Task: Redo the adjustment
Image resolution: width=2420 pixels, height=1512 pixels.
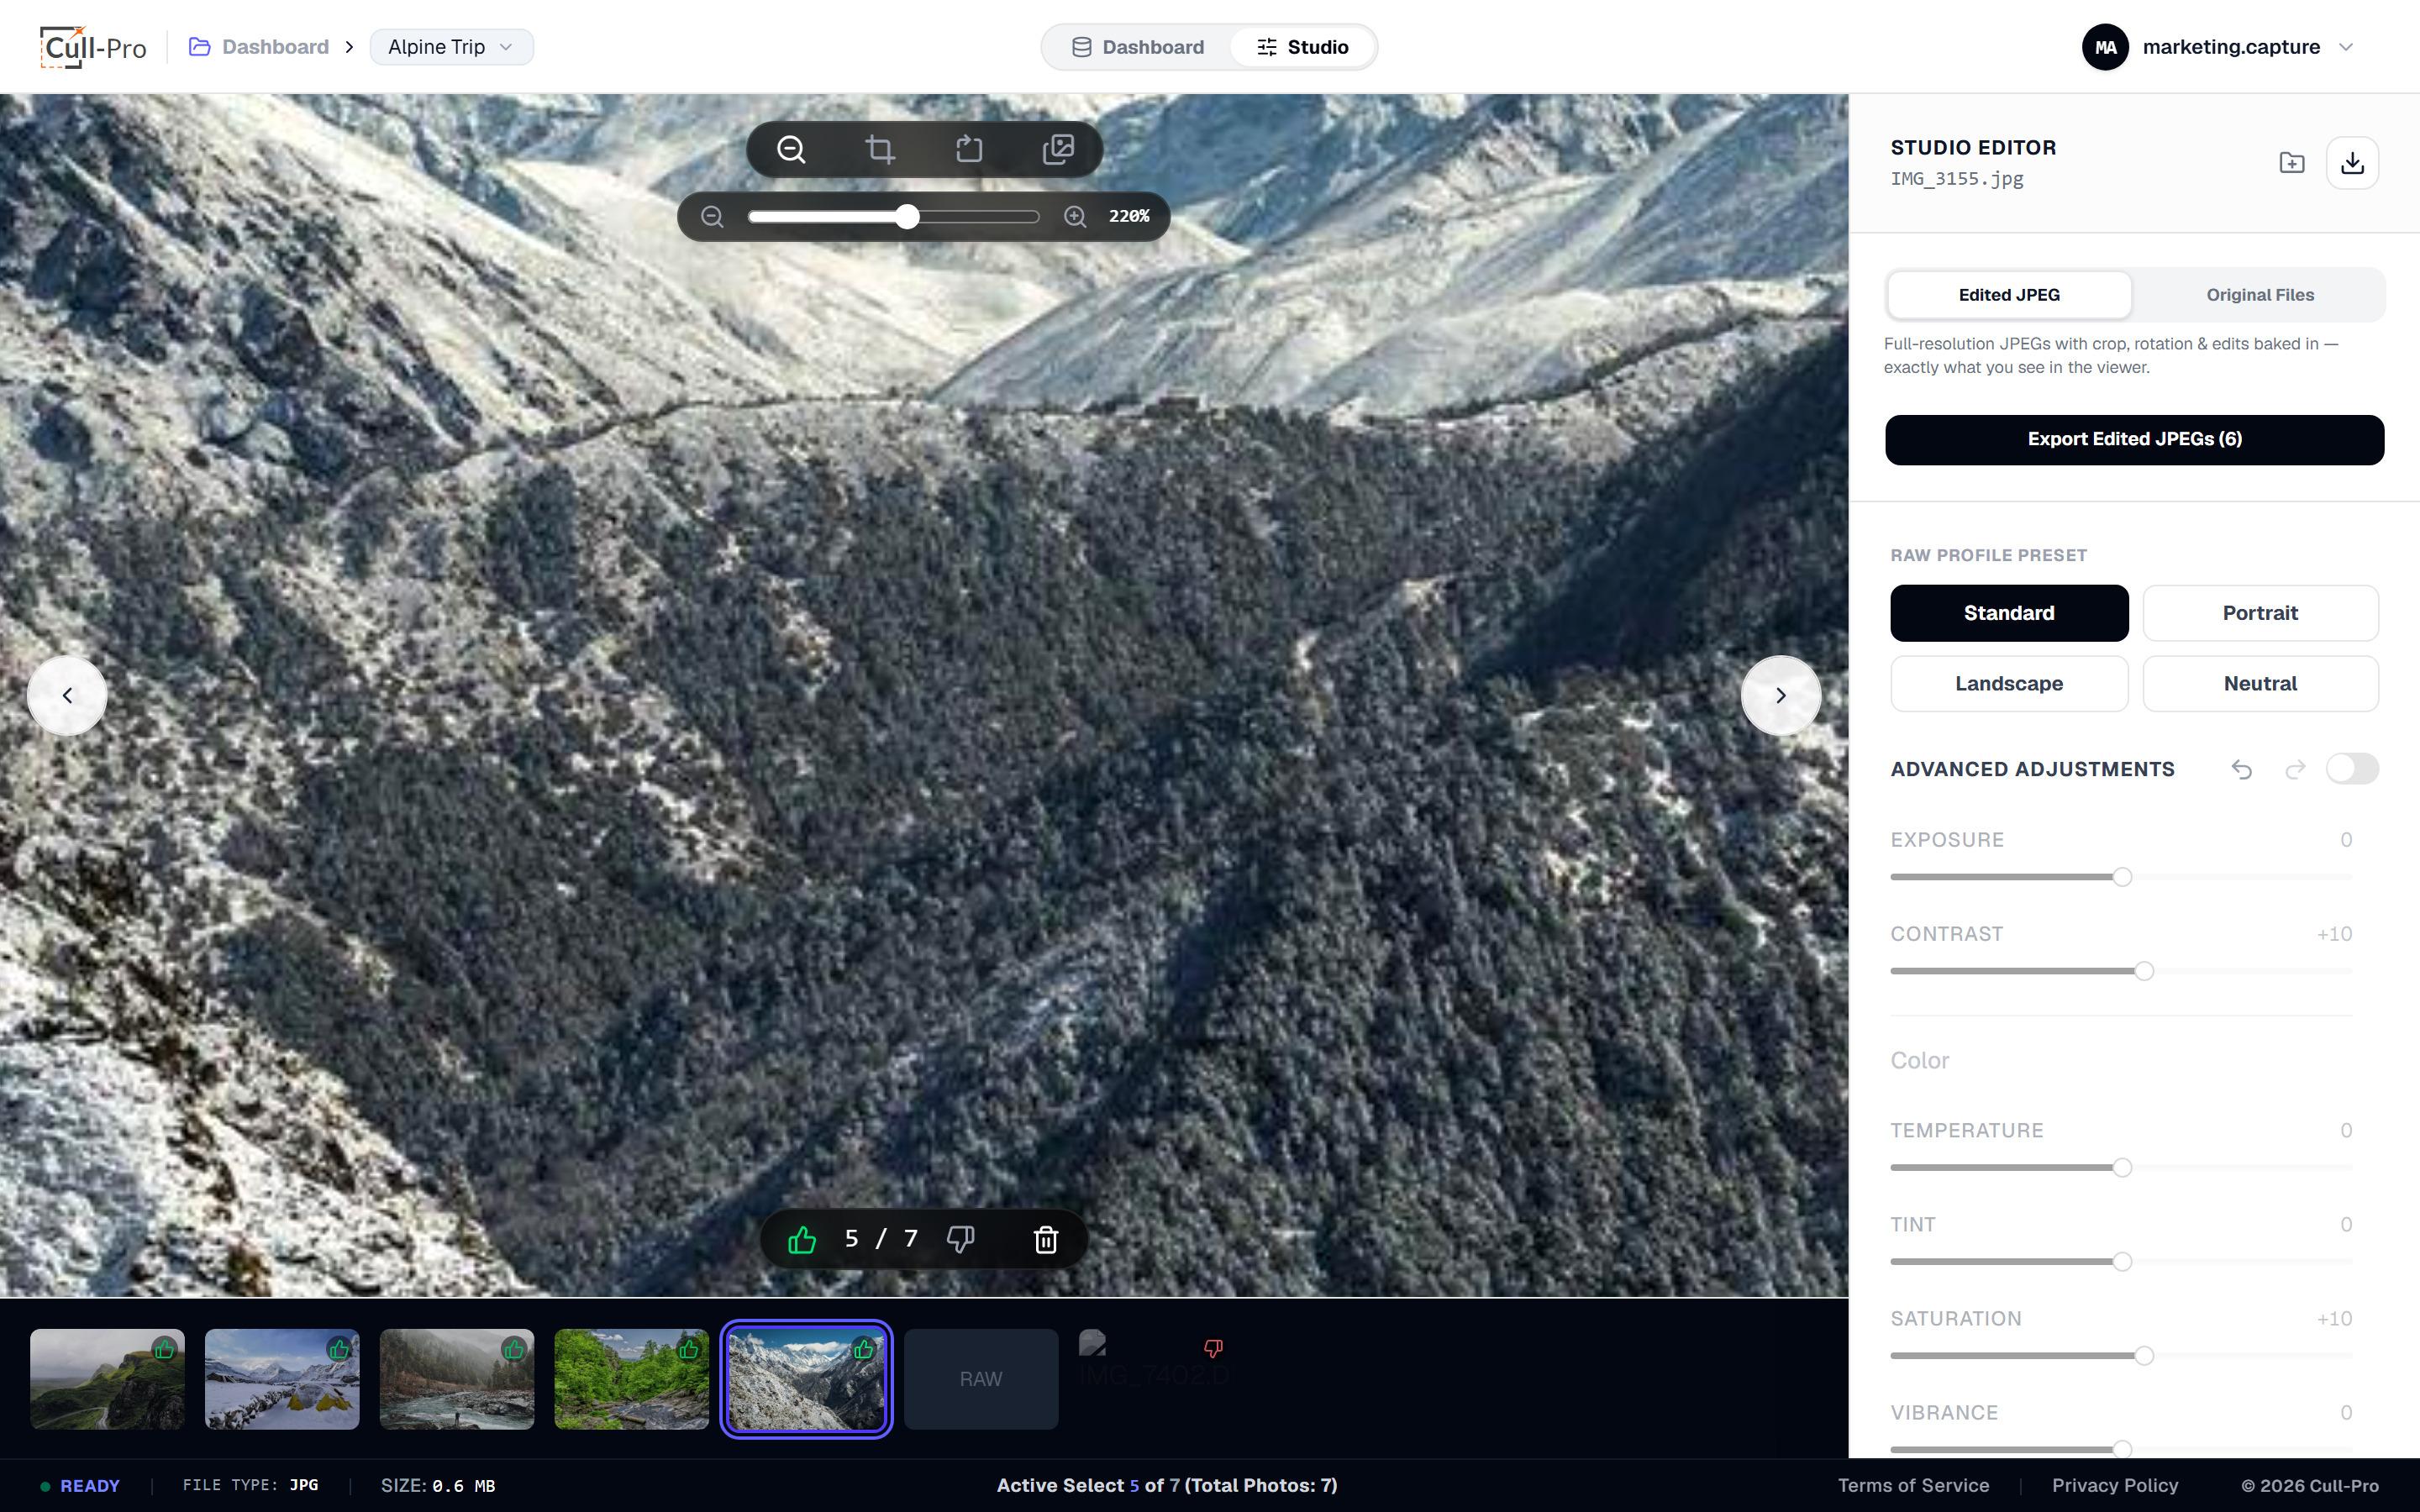Action: pos(2296,769)
